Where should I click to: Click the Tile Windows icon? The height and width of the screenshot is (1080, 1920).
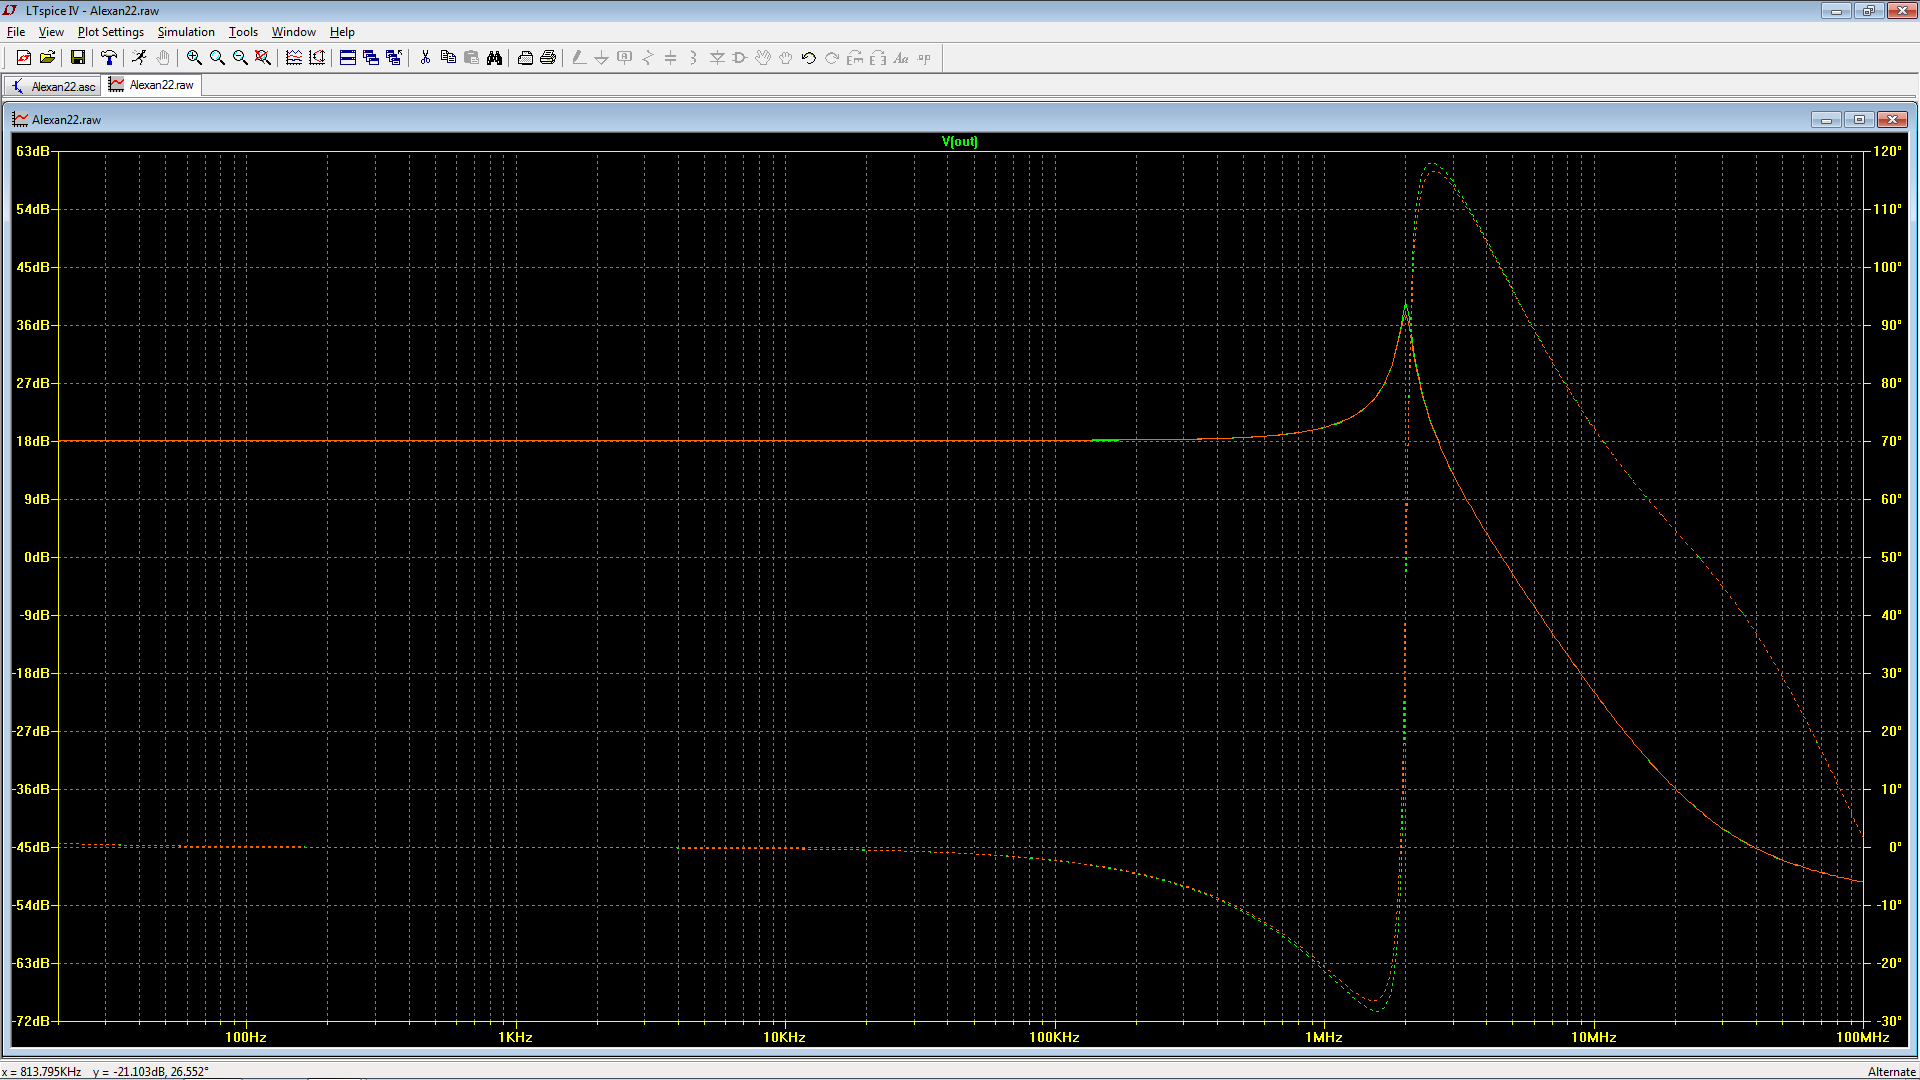click(348, 58)
